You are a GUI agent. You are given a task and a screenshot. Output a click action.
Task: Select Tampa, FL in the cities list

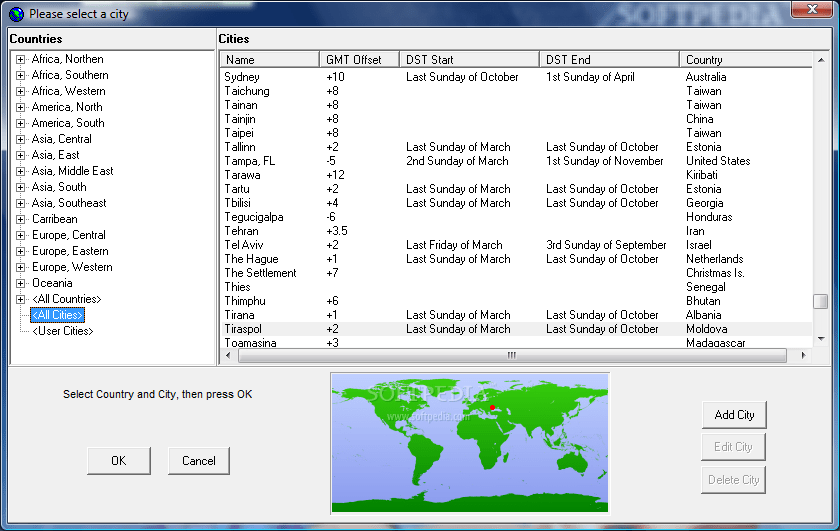(x=250, y=161)
